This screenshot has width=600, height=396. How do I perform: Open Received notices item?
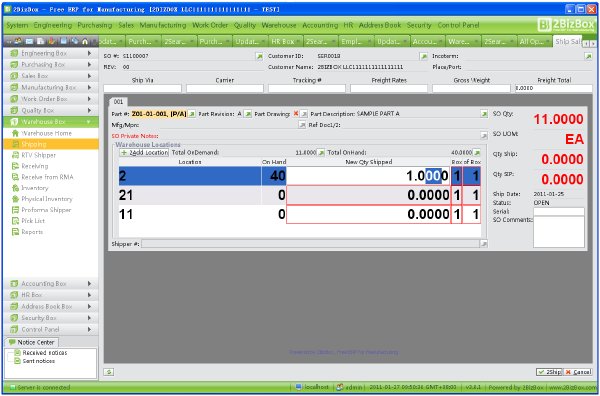45,353
